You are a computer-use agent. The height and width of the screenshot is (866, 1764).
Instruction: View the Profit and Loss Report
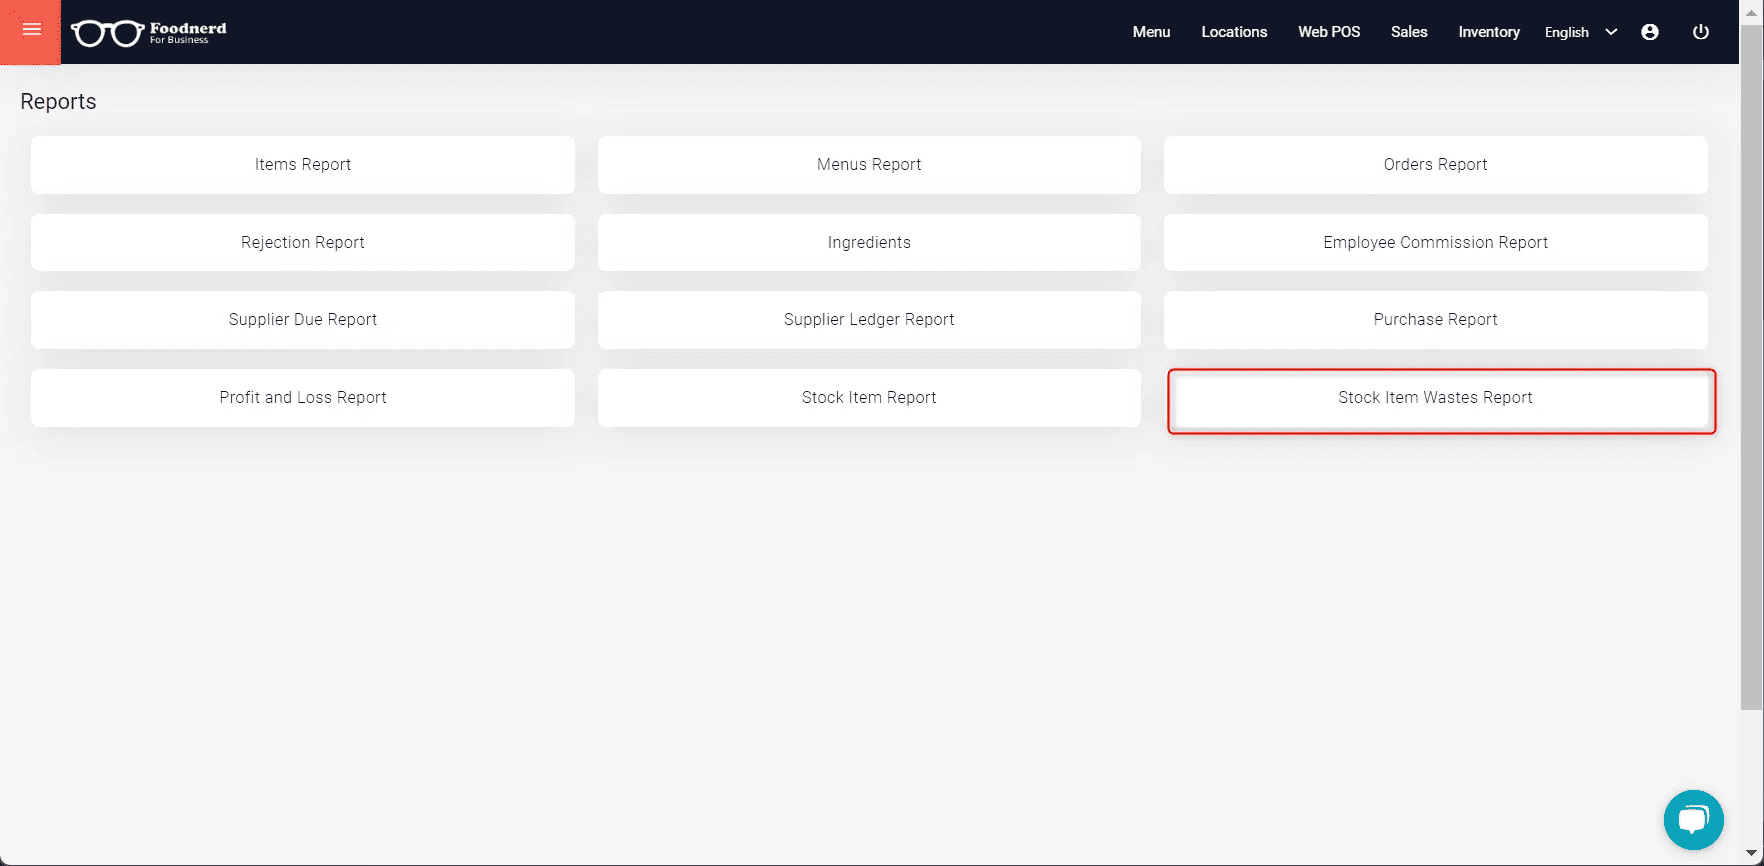pyautogui.click(x=303, y=398)
